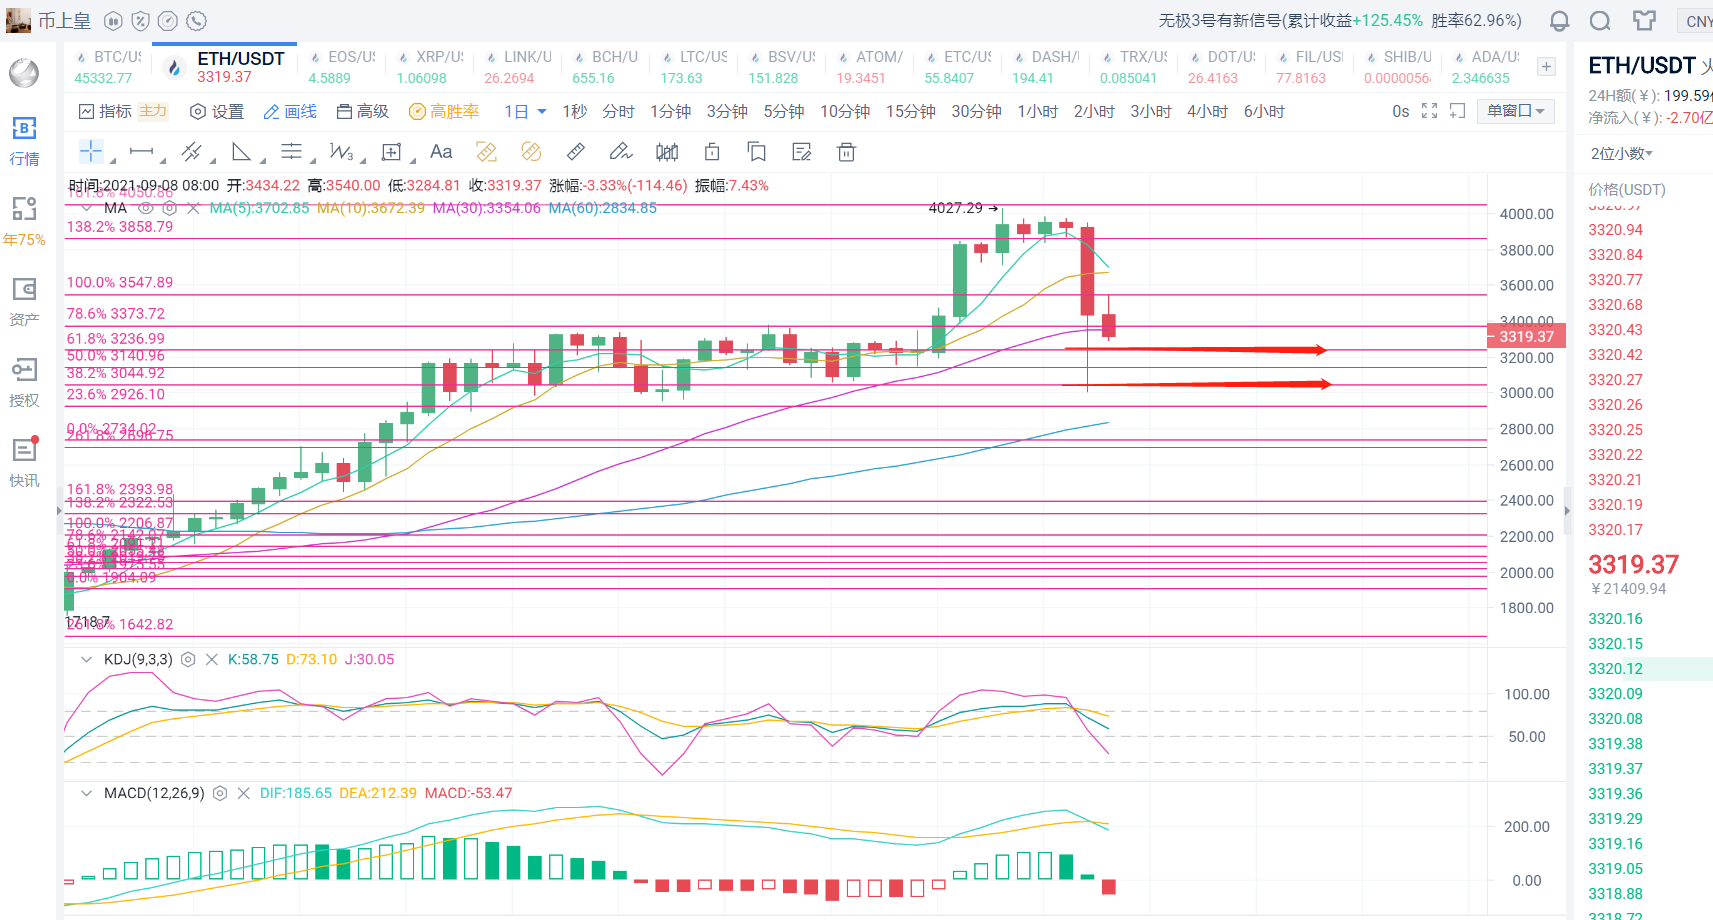Click the plus icon to add trading pair
Screen dimensions: 1713x920
(x=1546, y=67)
